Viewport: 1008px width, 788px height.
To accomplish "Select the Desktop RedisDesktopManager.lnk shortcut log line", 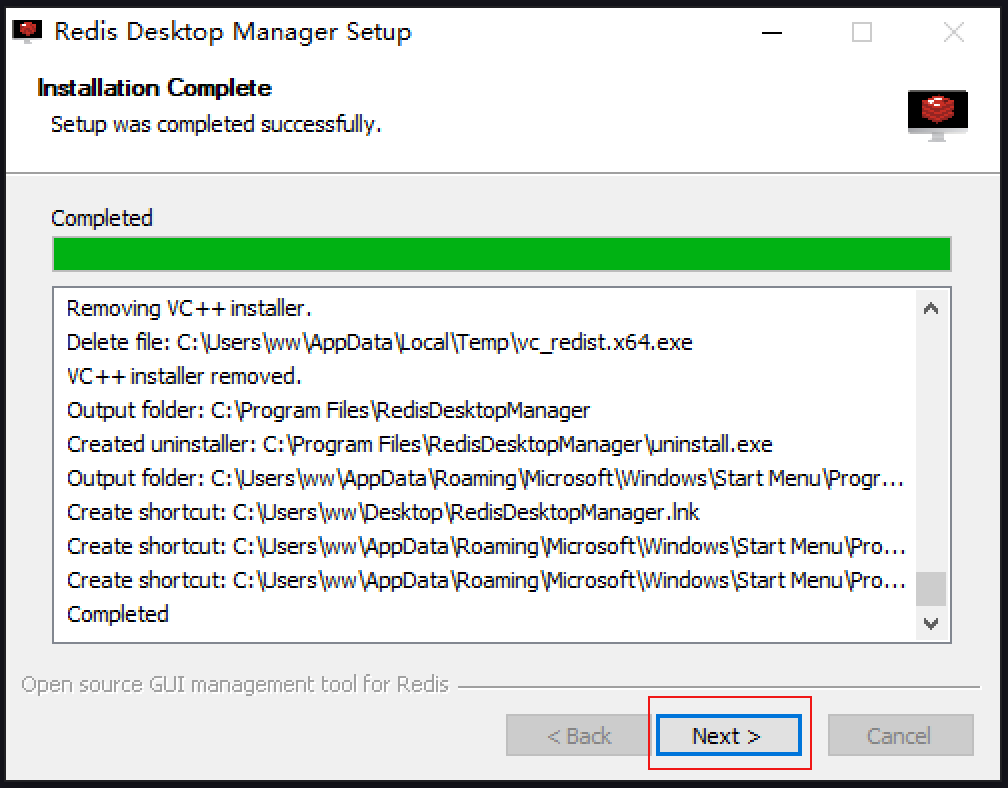I will (x=383, y=512).
